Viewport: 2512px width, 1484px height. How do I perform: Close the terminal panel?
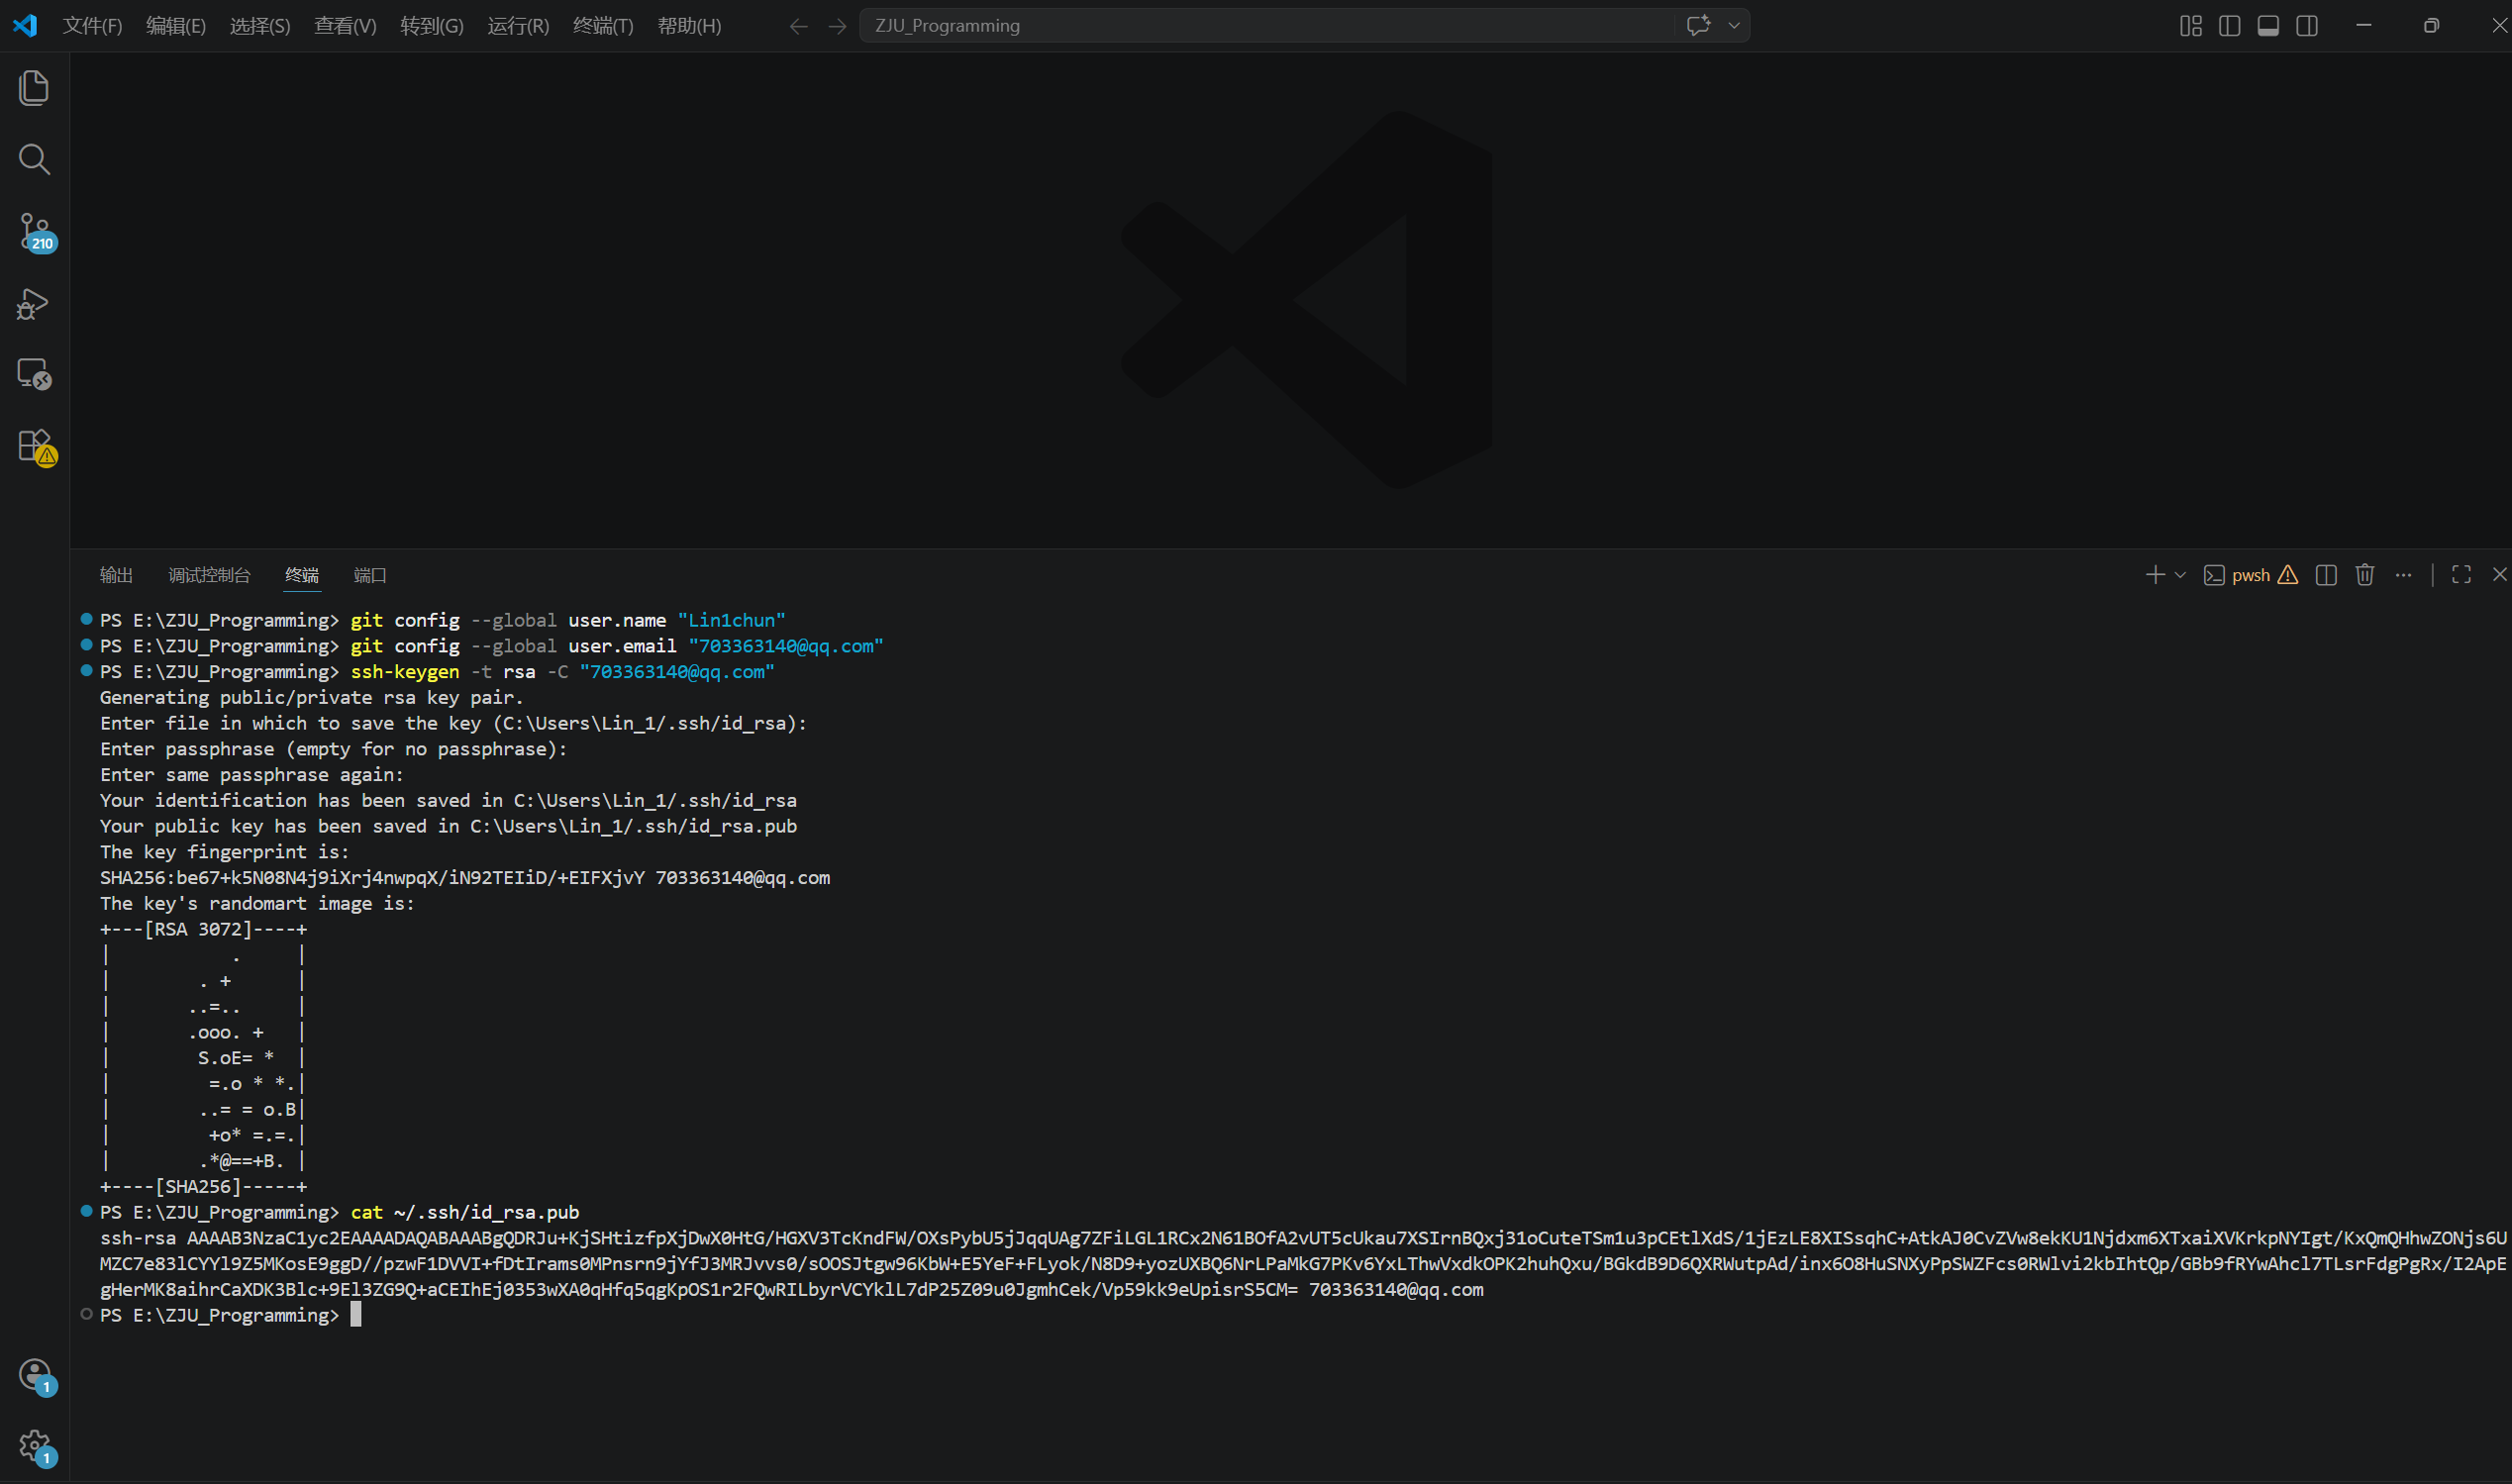pyautogui.click(x=2499, y=574)
